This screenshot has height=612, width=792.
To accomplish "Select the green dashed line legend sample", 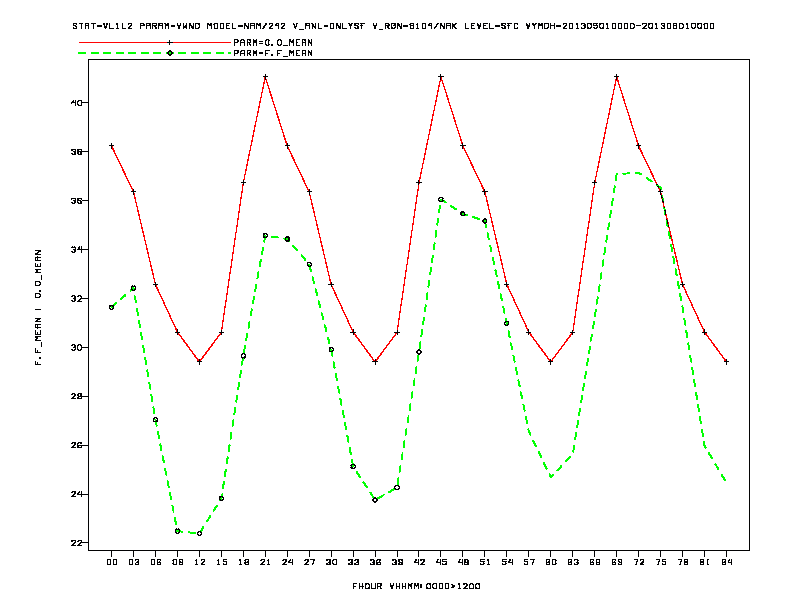I will click(155, 53).
